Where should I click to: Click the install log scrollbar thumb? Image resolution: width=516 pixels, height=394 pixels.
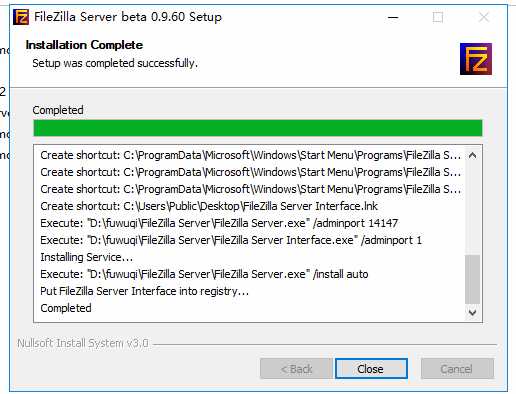[472, 279]
